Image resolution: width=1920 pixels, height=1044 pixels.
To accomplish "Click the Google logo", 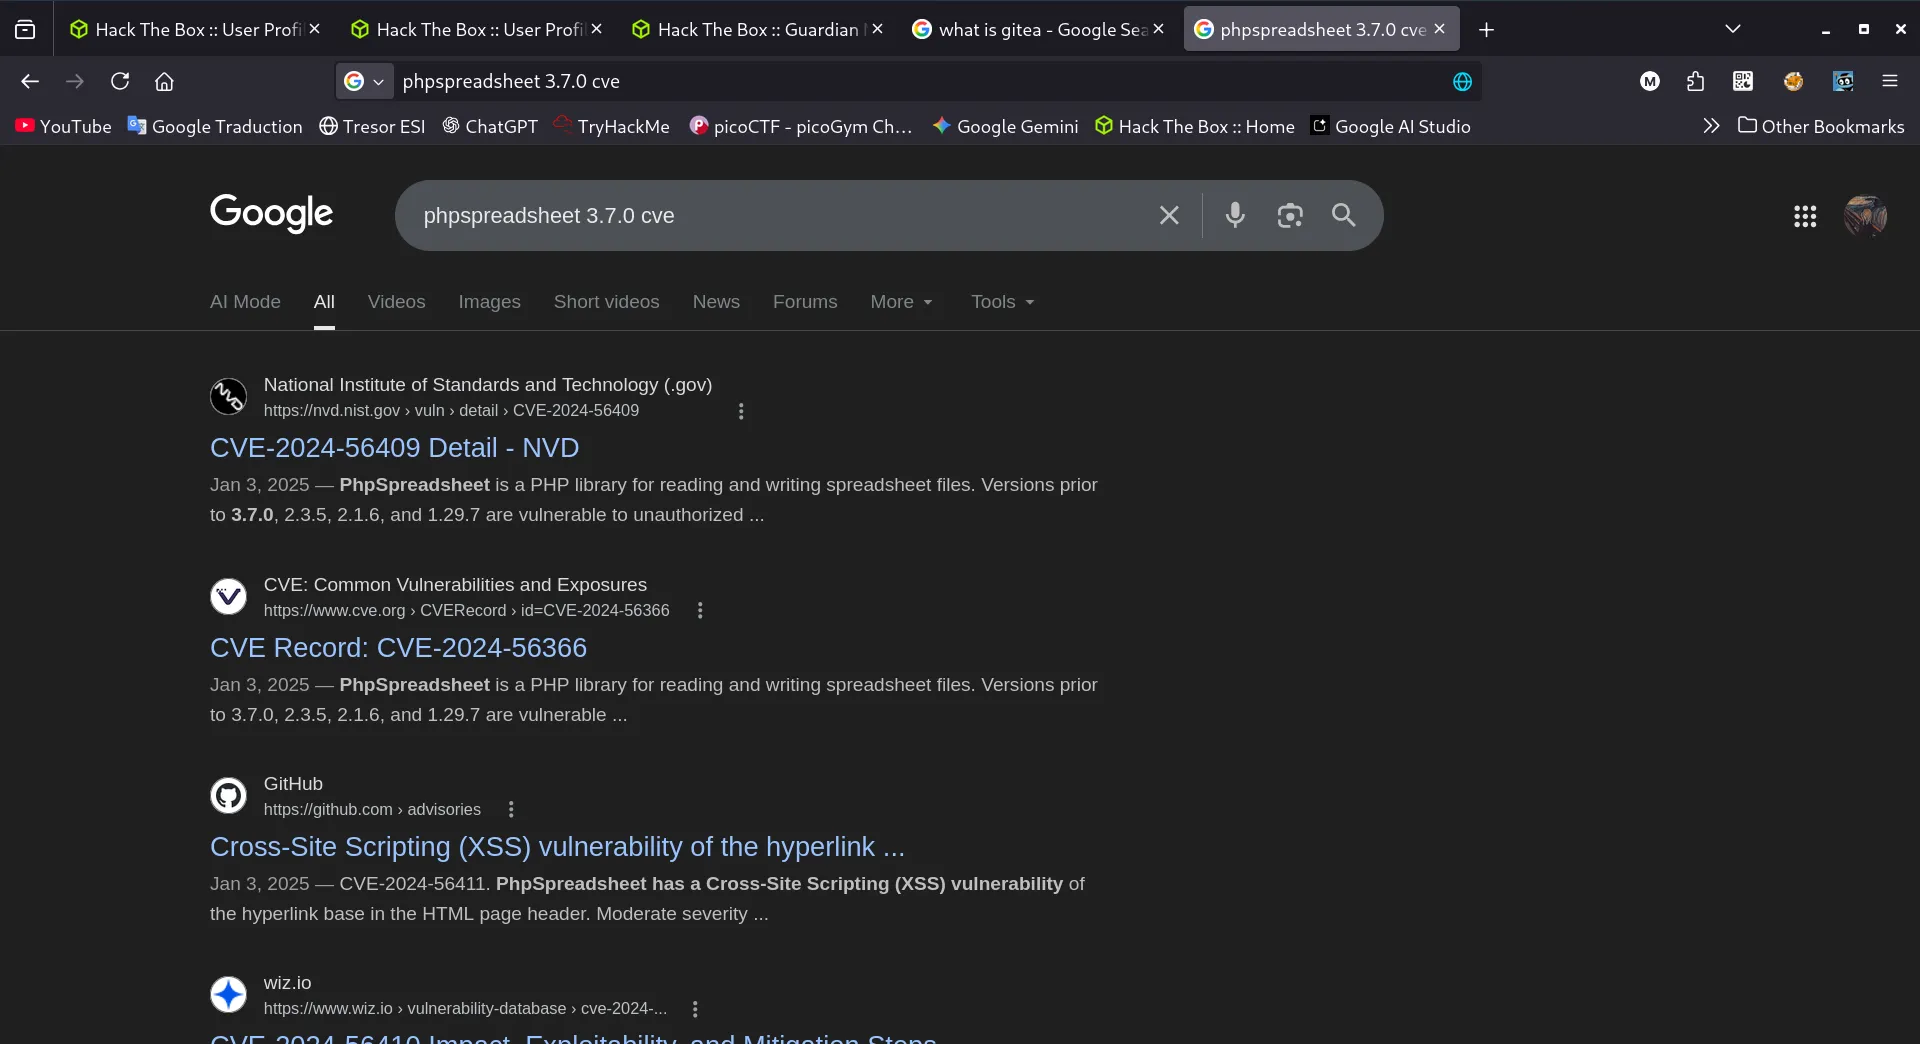I will (x=271, y=214).
